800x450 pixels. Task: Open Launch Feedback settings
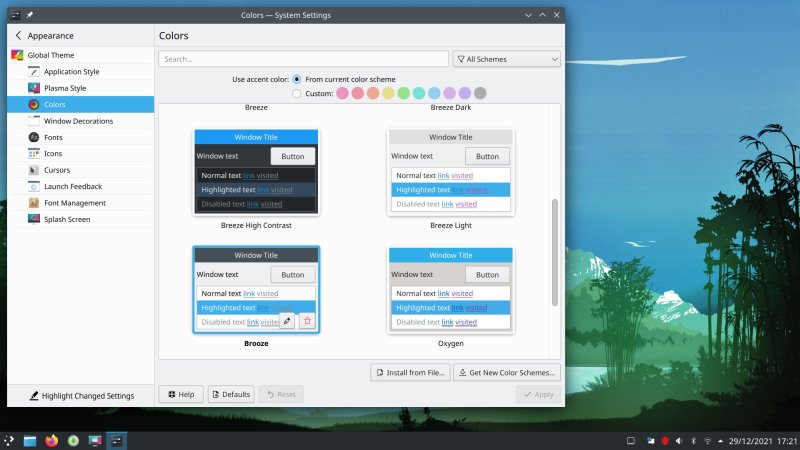point(73,186)
